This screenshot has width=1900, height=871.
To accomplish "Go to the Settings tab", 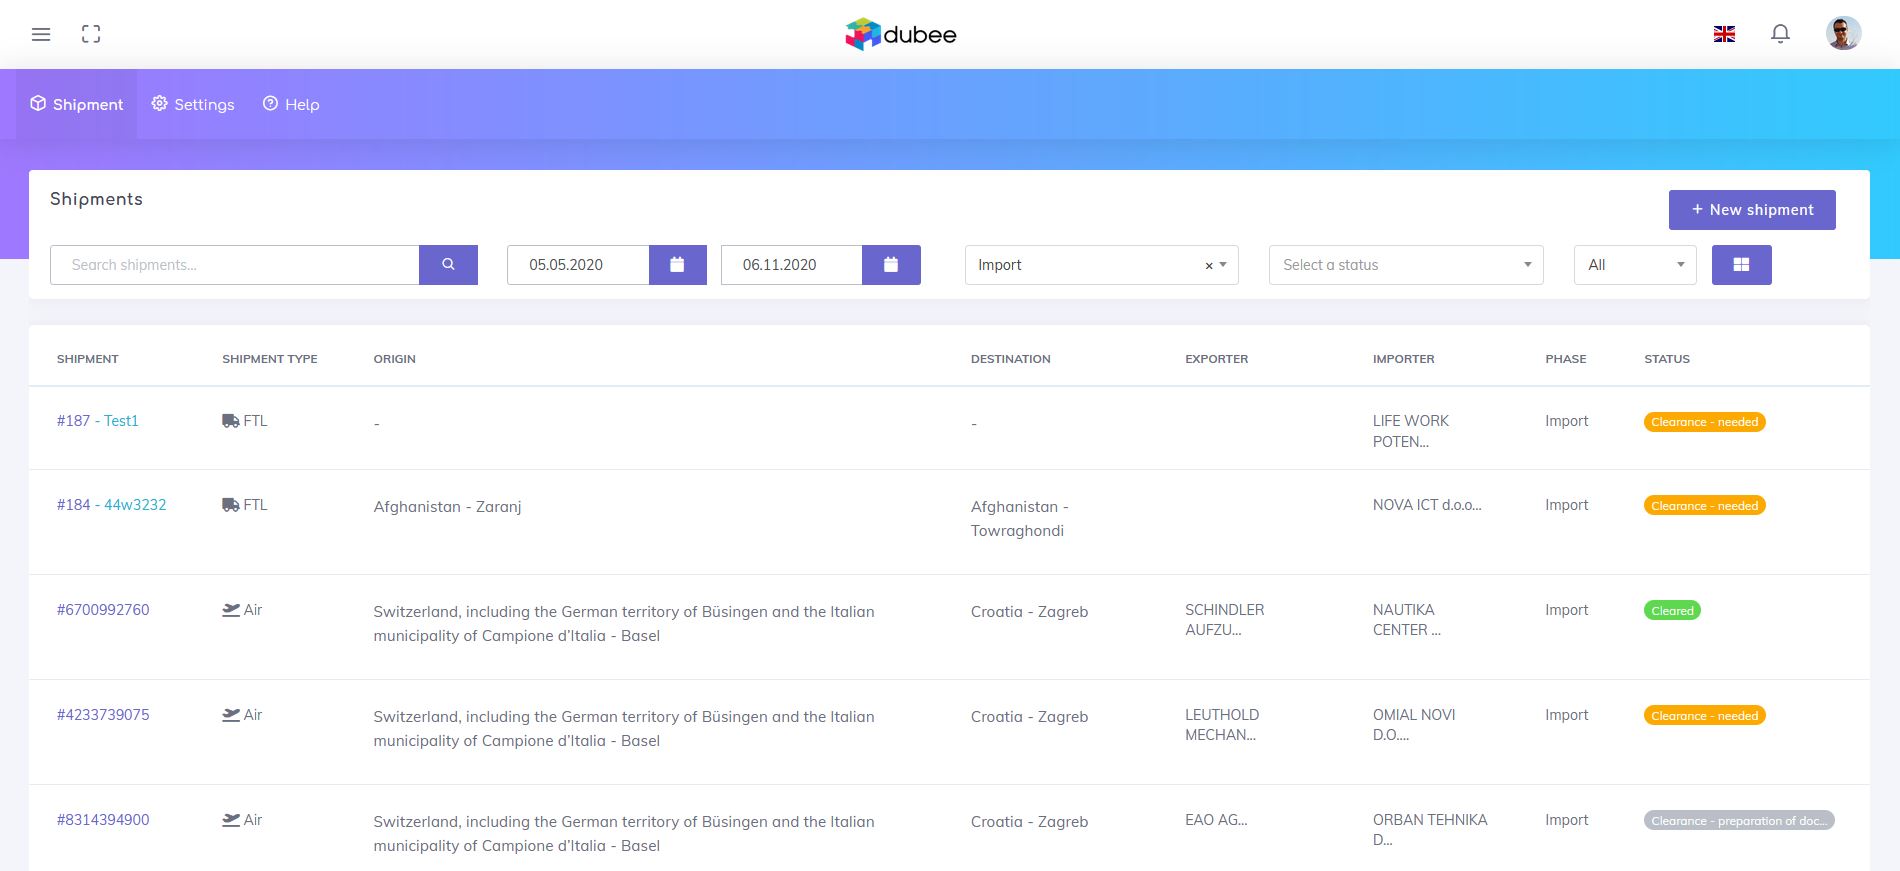I will pyautogui.click(x=193, y=105).
